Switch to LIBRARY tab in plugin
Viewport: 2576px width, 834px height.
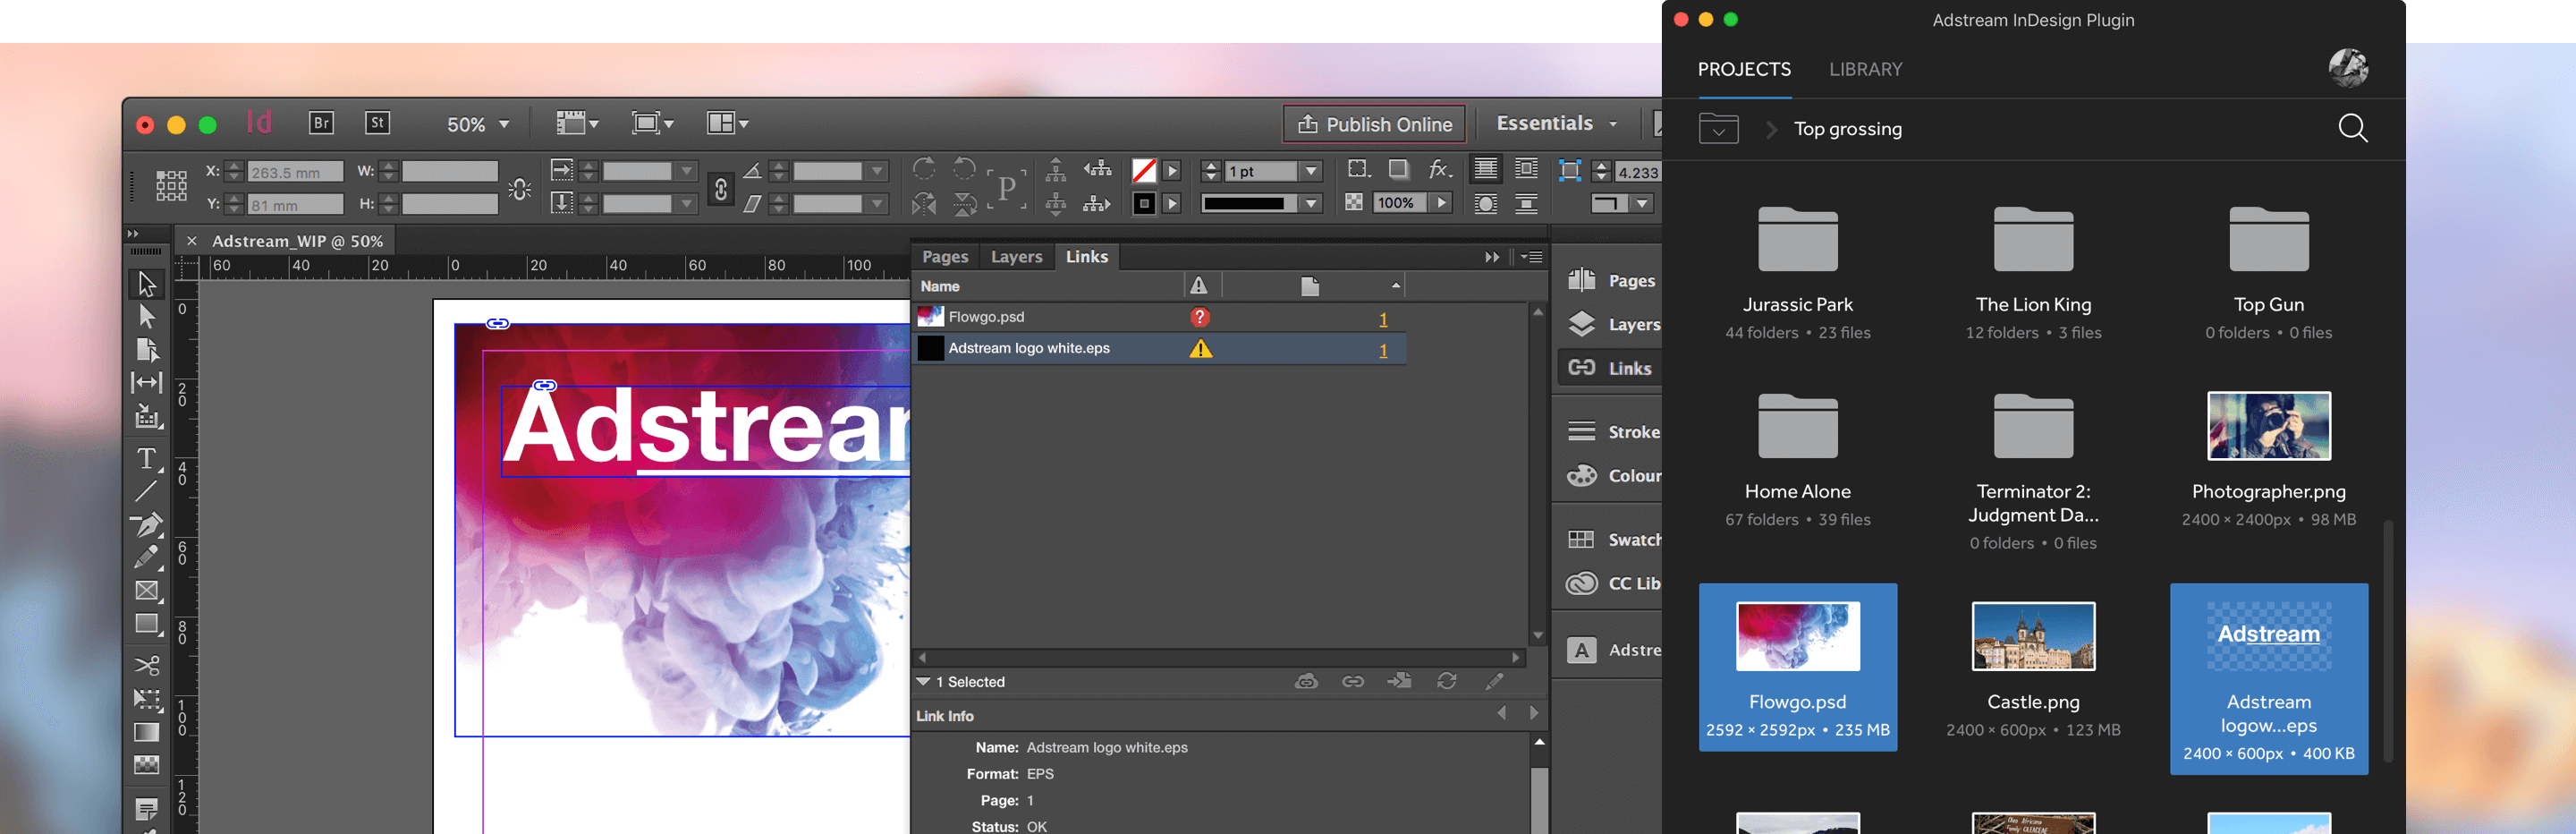[1865, 69]
